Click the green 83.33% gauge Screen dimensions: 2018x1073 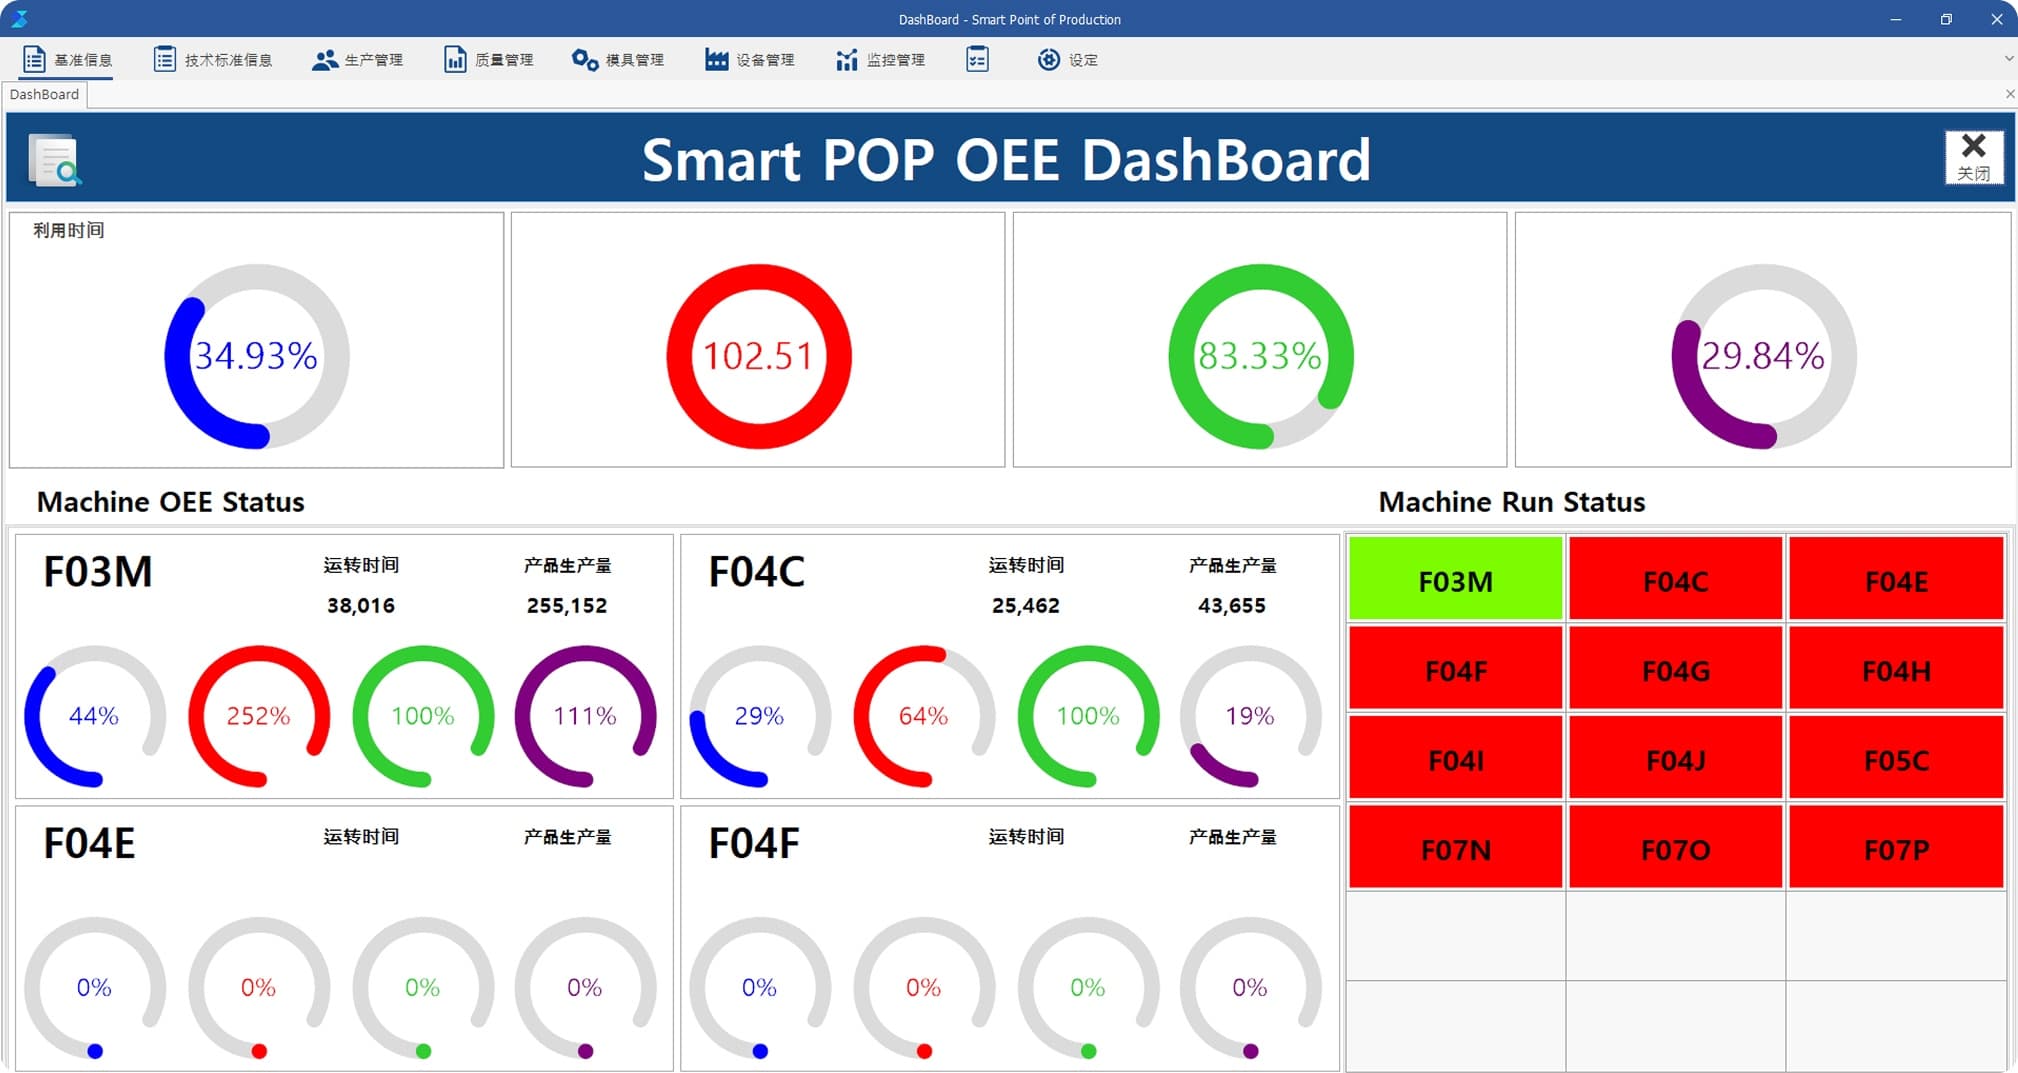click(x=1261, y=355)
